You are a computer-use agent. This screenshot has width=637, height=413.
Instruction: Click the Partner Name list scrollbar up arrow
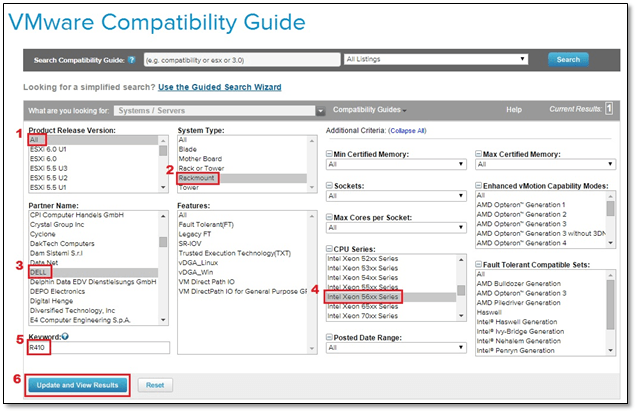[x=163, y=216]
